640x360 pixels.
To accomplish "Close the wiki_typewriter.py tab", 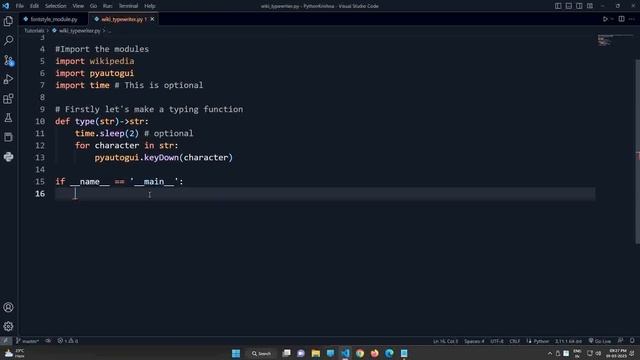I will coord(152,19).
